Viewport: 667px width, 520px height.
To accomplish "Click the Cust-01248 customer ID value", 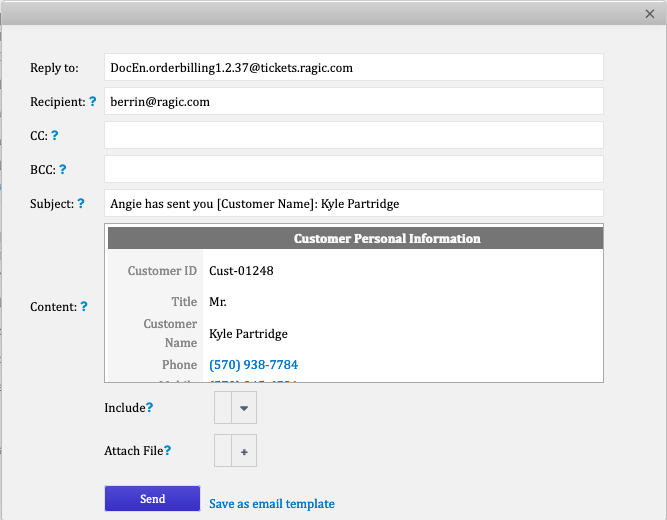I will pos(241,271).
